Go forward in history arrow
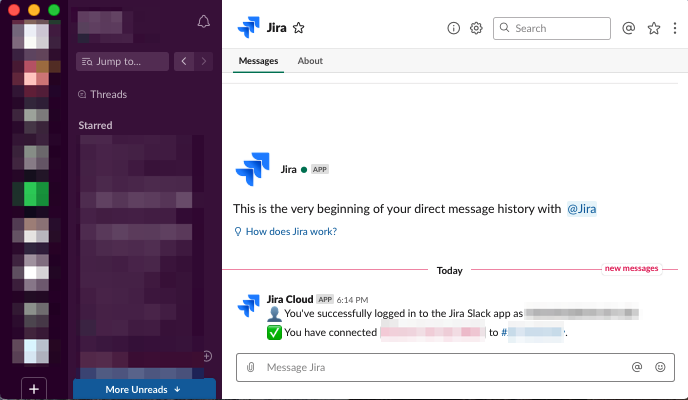688x400 pixels. [x=204, y=61]
